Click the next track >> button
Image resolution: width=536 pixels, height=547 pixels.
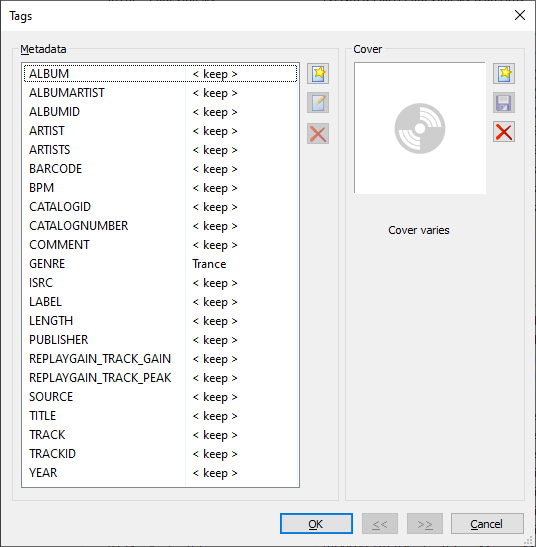coord(425,524)
